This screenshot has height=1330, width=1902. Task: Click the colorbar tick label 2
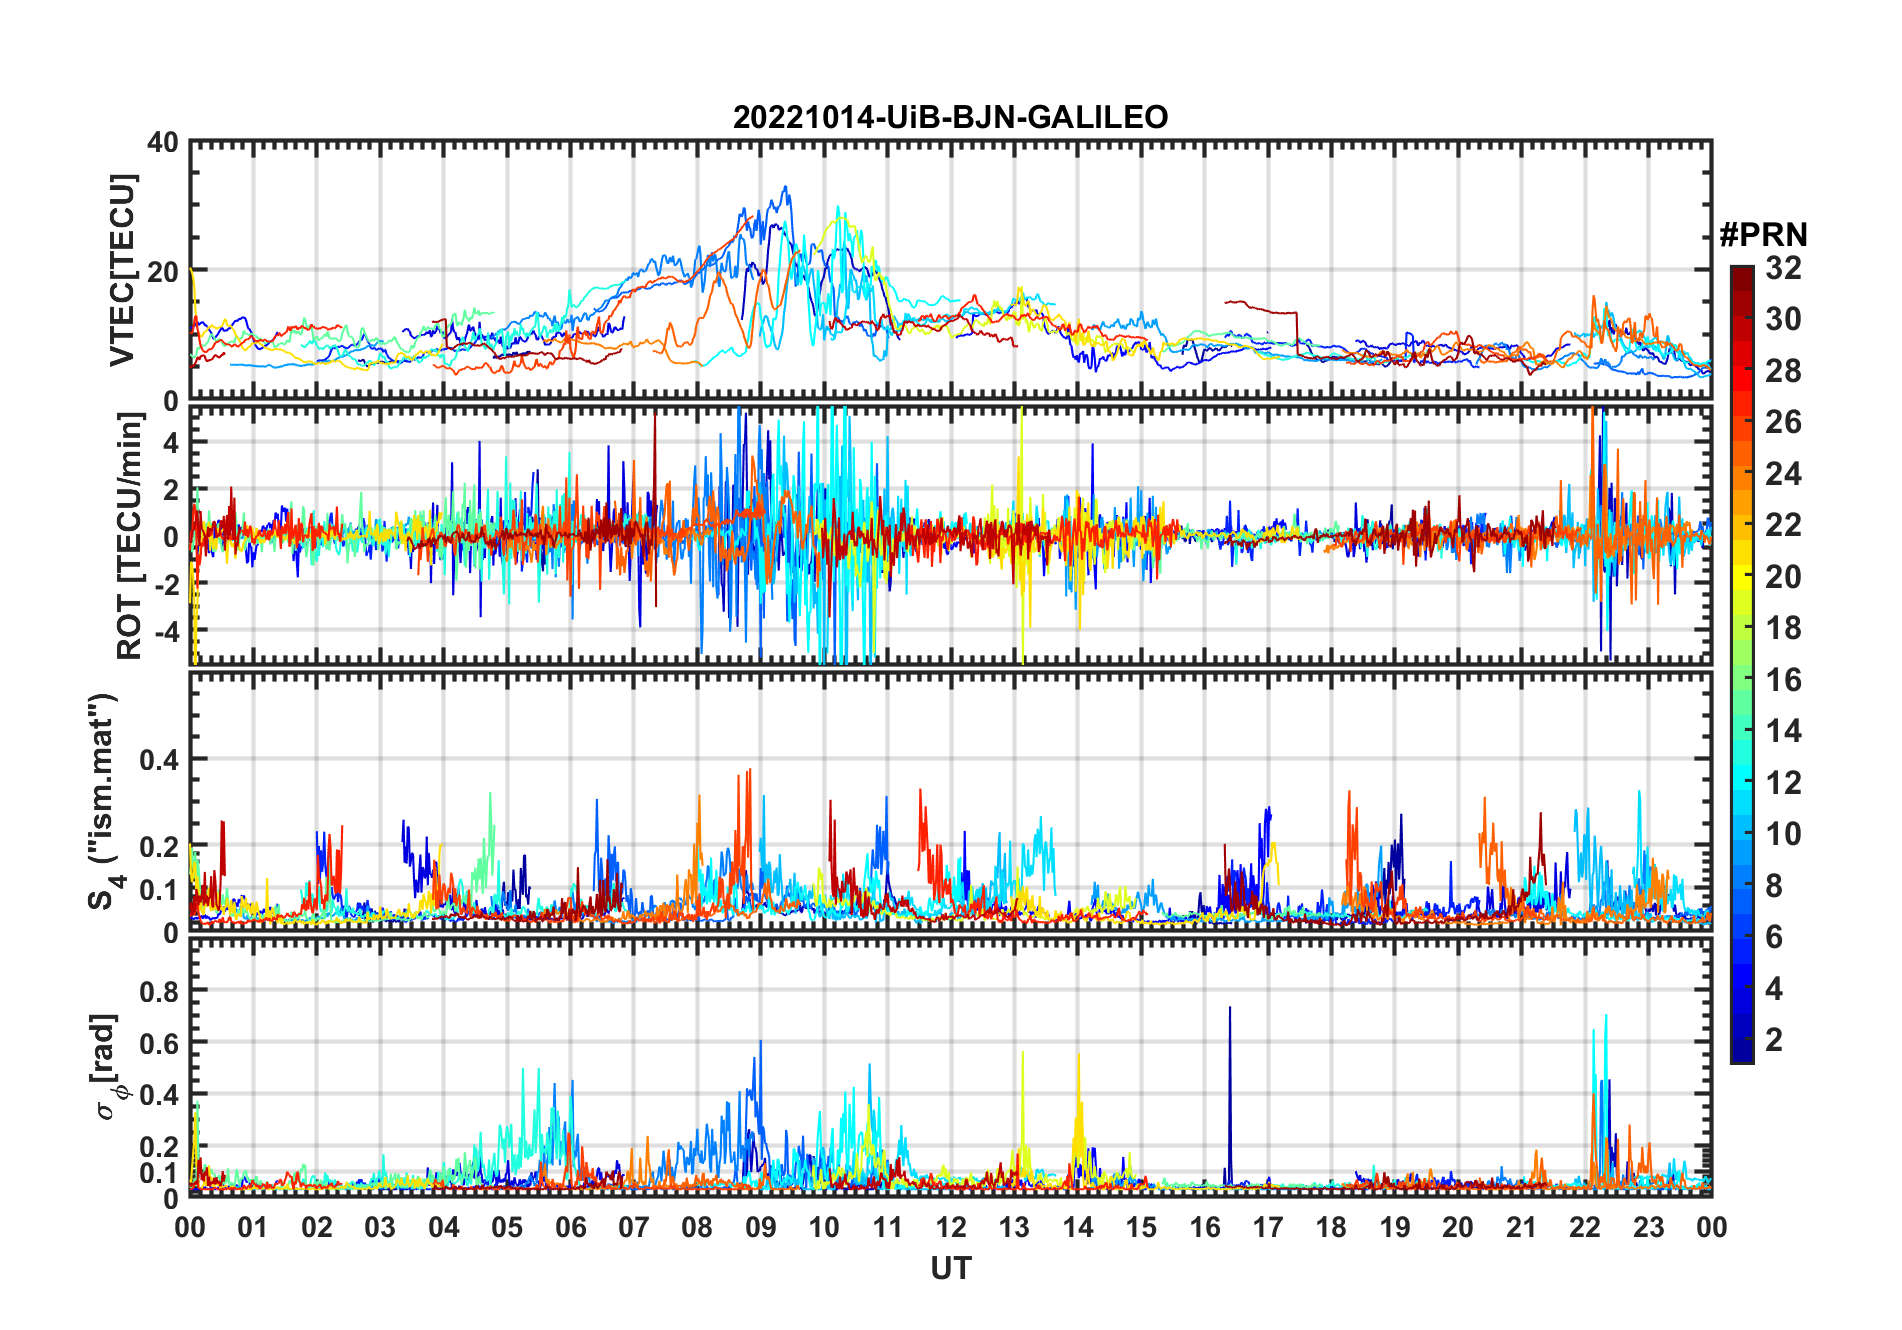pyautogui.click(x=1774, y=1040)
